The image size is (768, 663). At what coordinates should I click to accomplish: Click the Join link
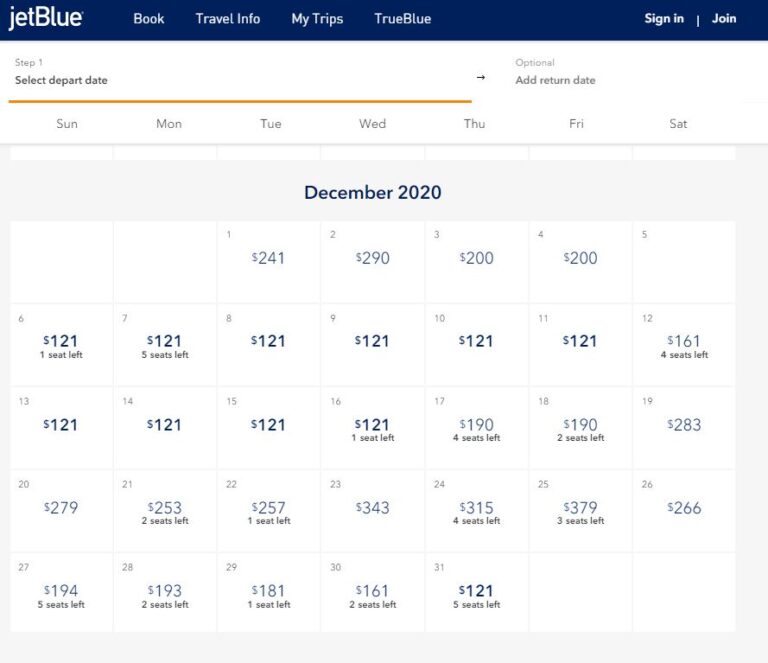tap(724, 19)
